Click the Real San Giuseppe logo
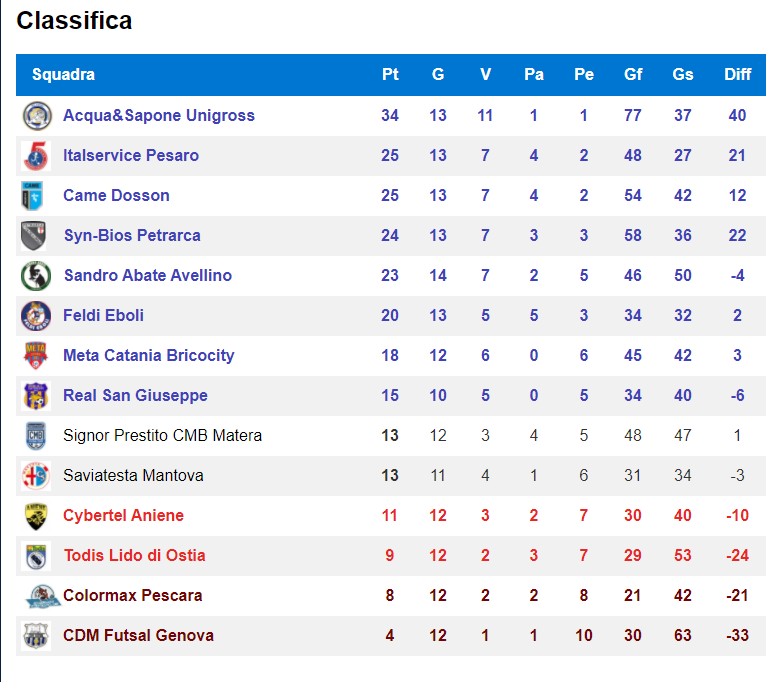Image resolution: width=771 pixels, height=682 pixels. 36,396
